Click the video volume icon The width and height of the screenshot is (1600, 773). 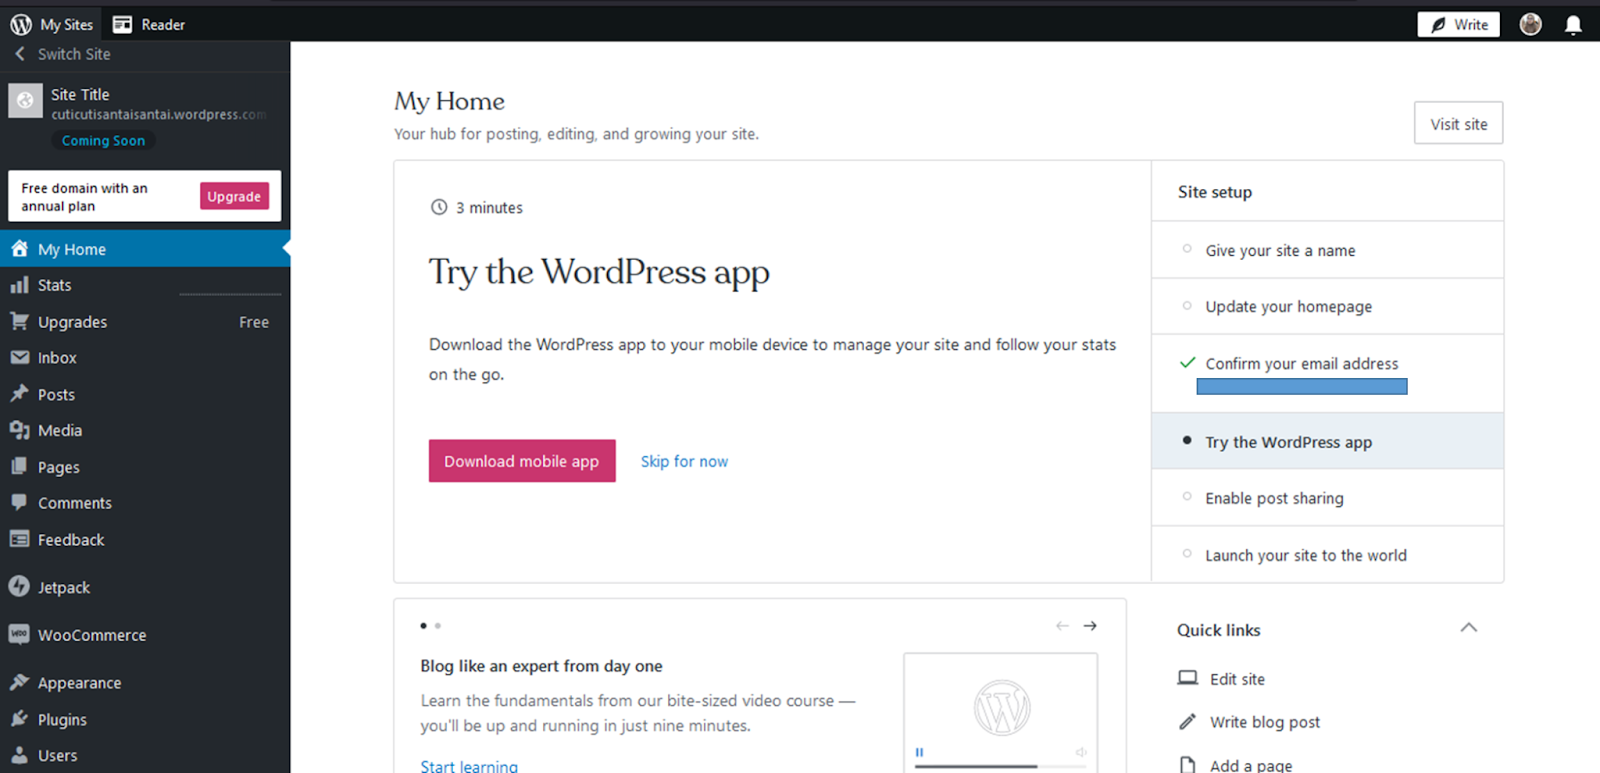[1081, 752]
